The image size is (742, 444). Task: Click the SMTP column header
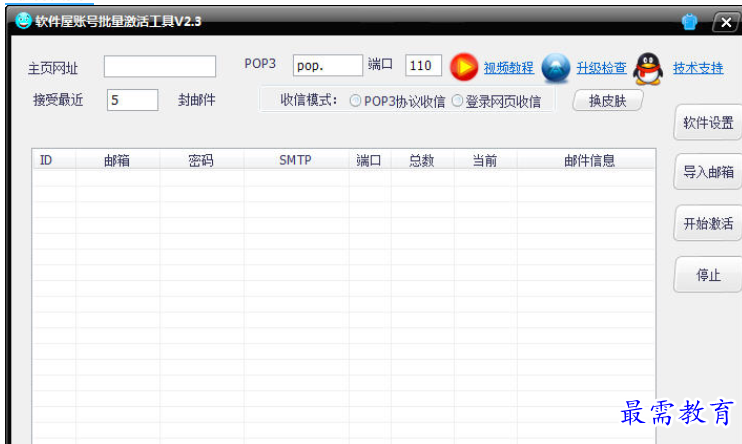point(296,160)
